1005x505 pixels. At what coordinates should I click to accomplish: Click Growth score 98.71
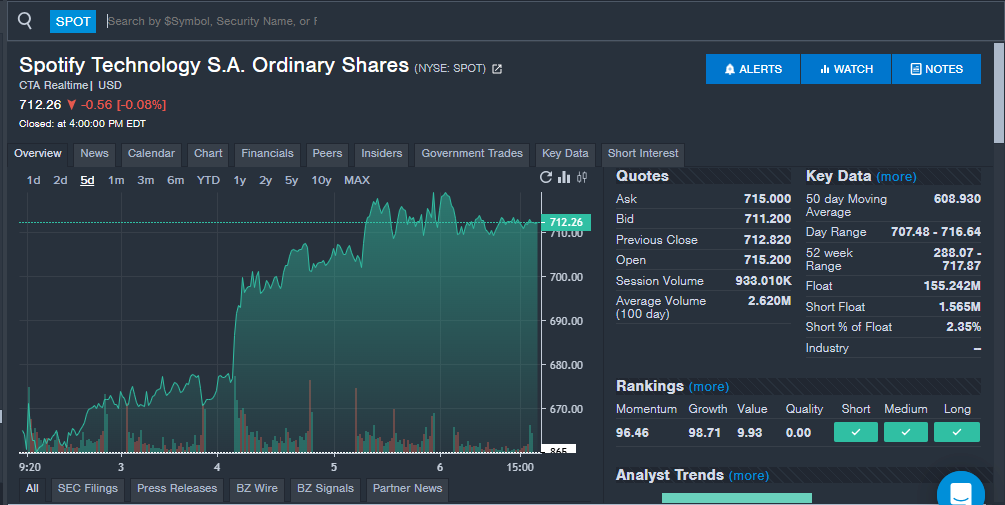pyautogui.click(x=704, y=433)
